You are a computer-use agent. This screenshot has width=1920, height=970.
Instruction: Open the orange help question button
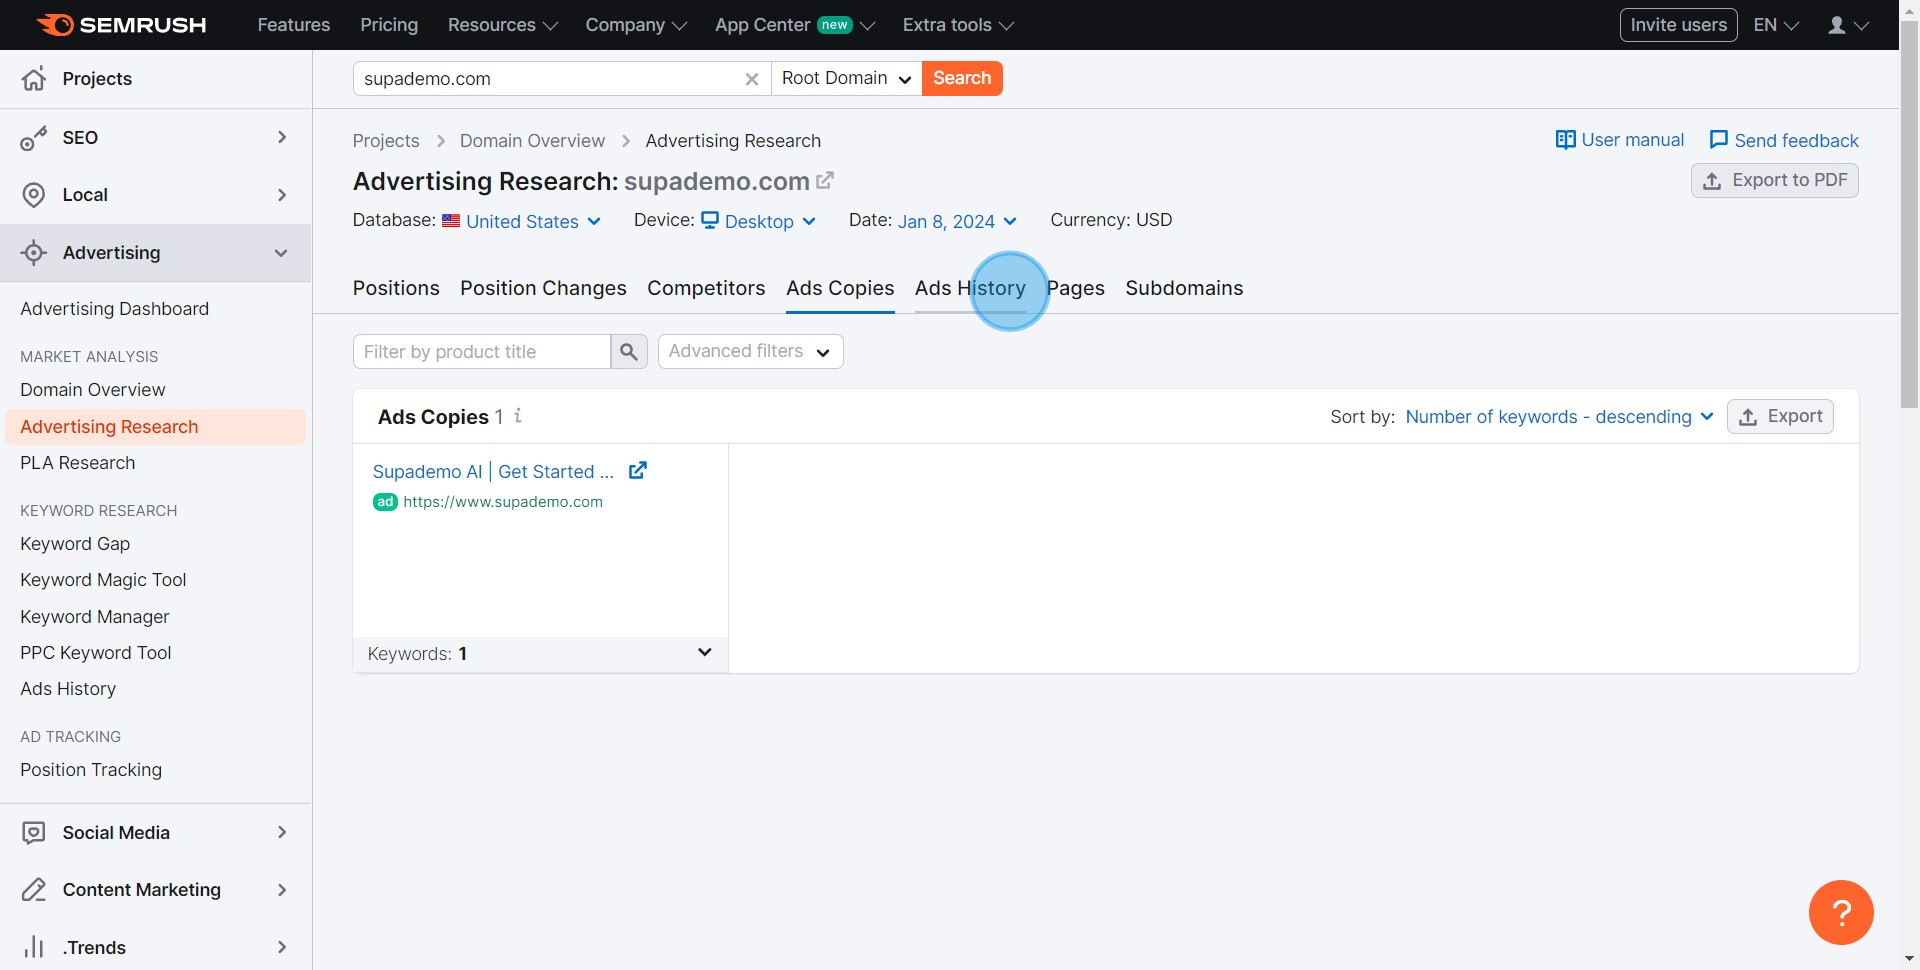[x=1841, y=912]
